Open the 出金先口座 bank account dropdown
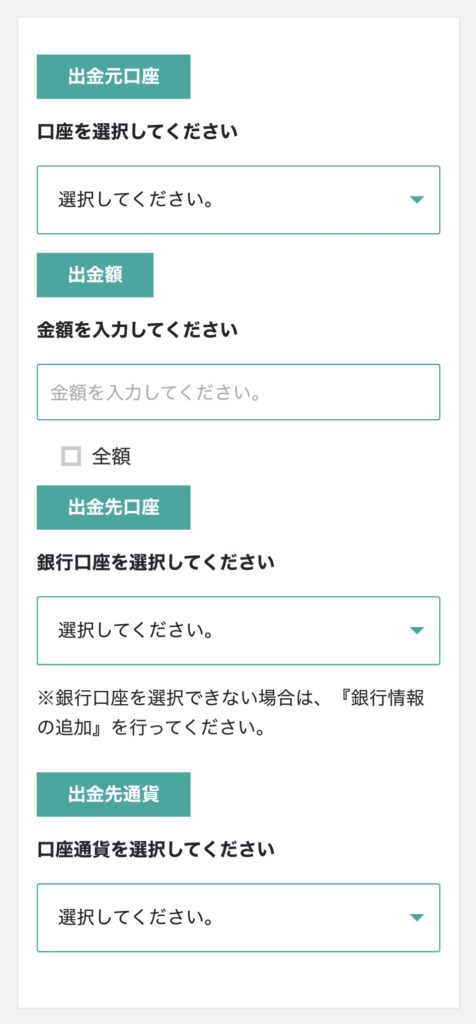 point(238,631)
